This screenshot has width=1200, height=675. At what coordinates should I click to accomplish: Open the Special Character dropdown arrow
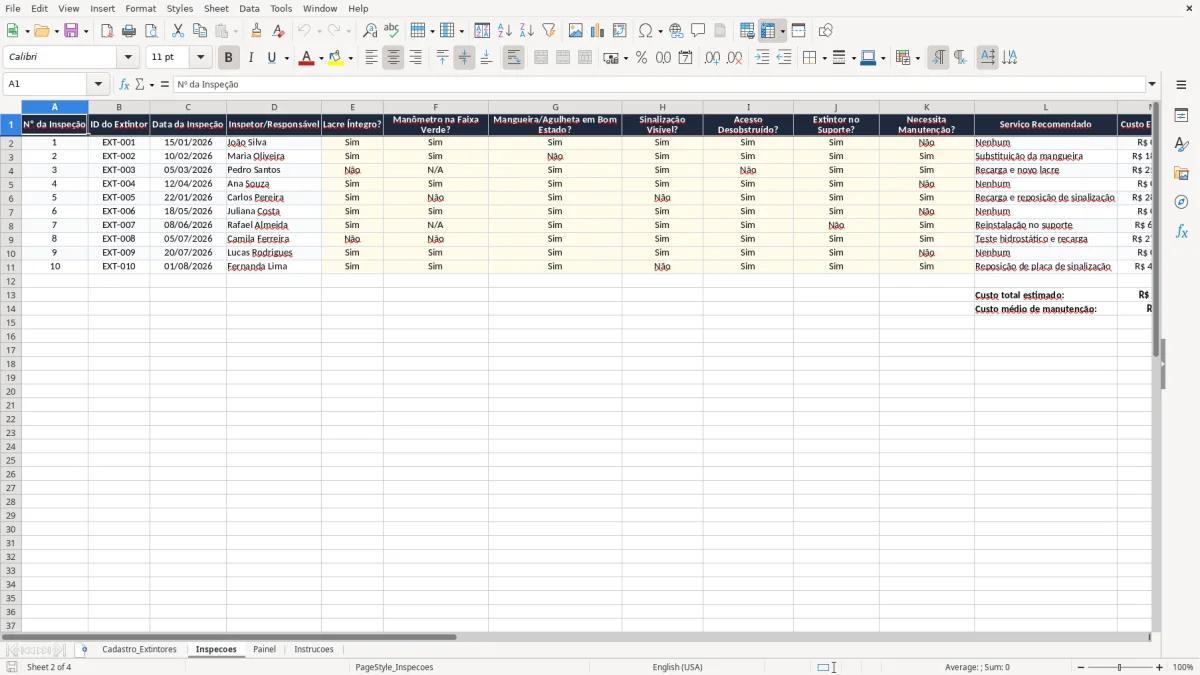pyautogui.click(x=660, y=31)
